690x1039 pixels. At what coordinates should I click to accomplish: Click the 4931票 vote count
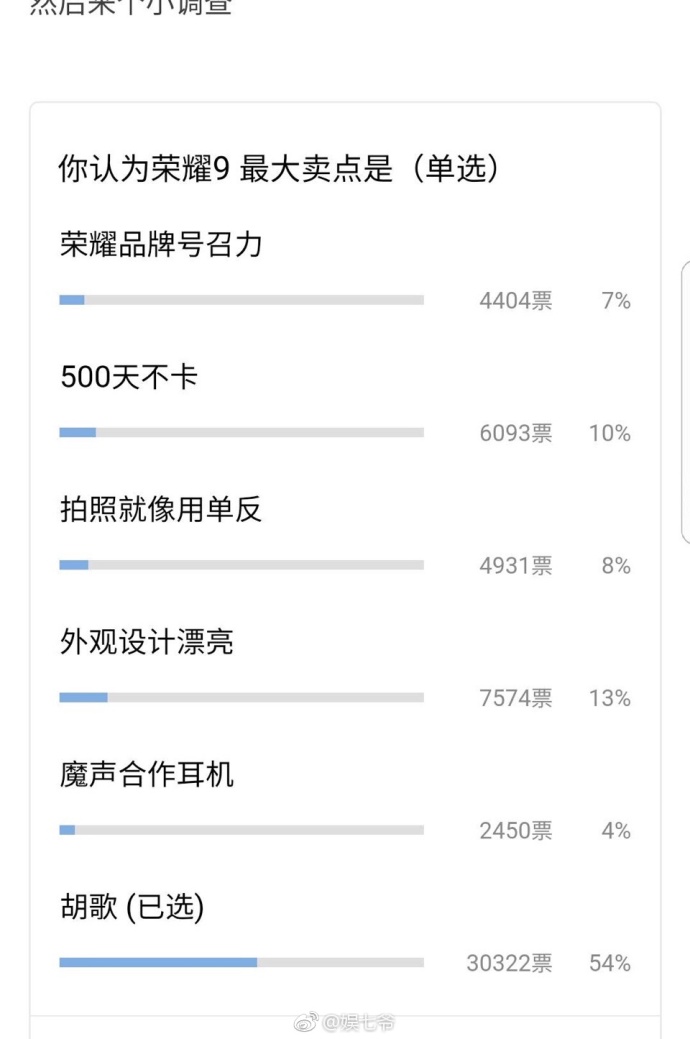tap(516, 566)
